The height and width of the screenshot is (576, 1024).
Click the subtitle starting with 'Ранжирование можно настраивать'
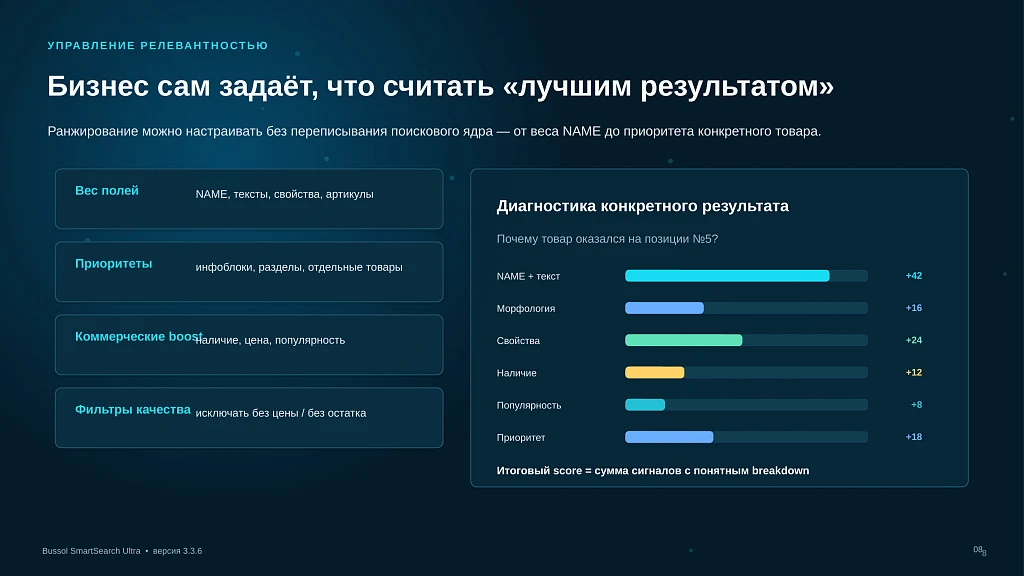click(434, 131)
